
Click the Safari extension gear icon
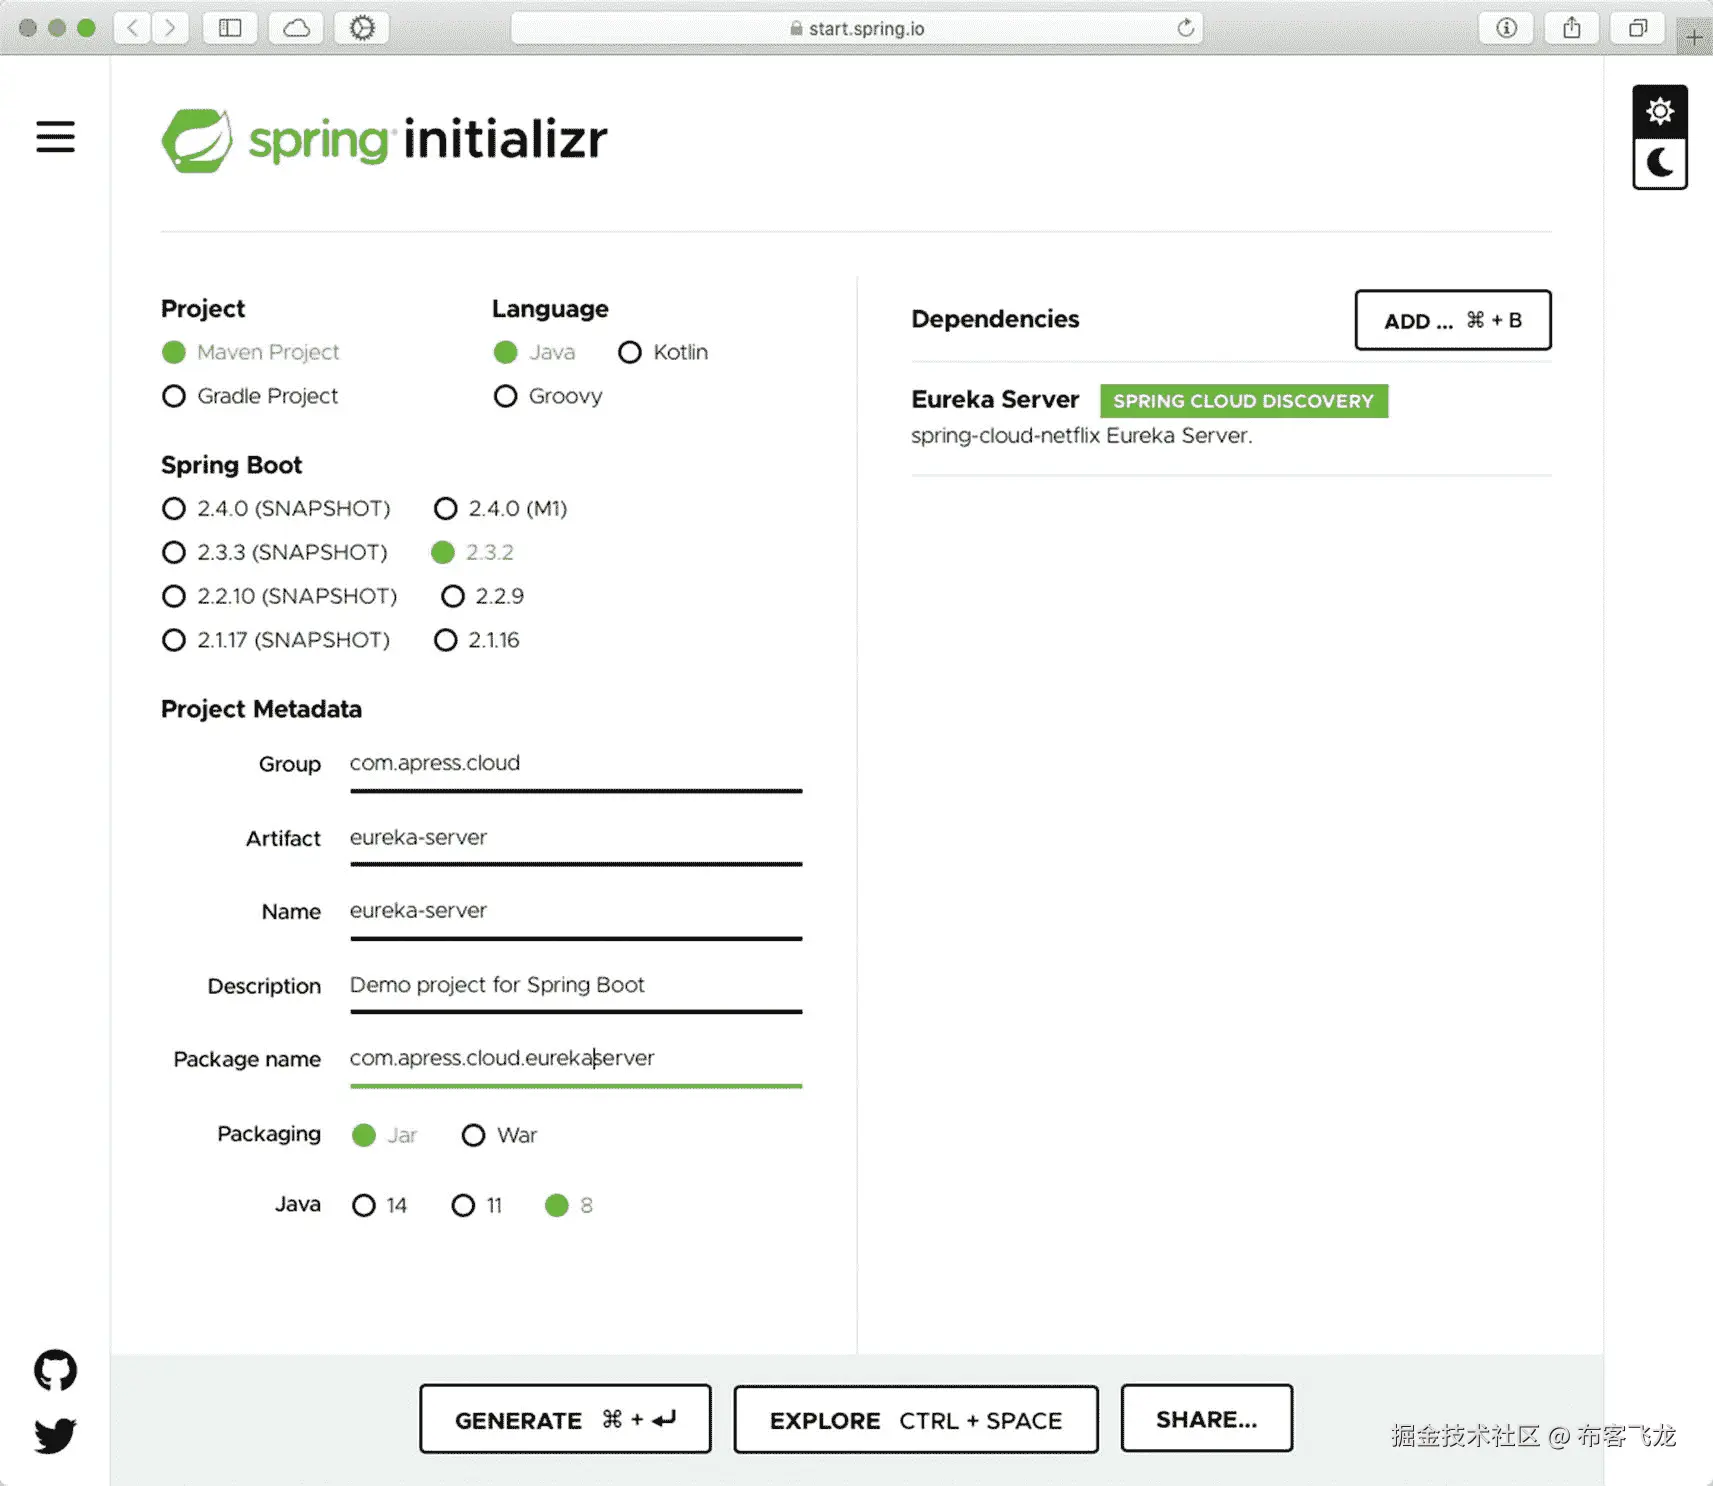coord(362,28)
